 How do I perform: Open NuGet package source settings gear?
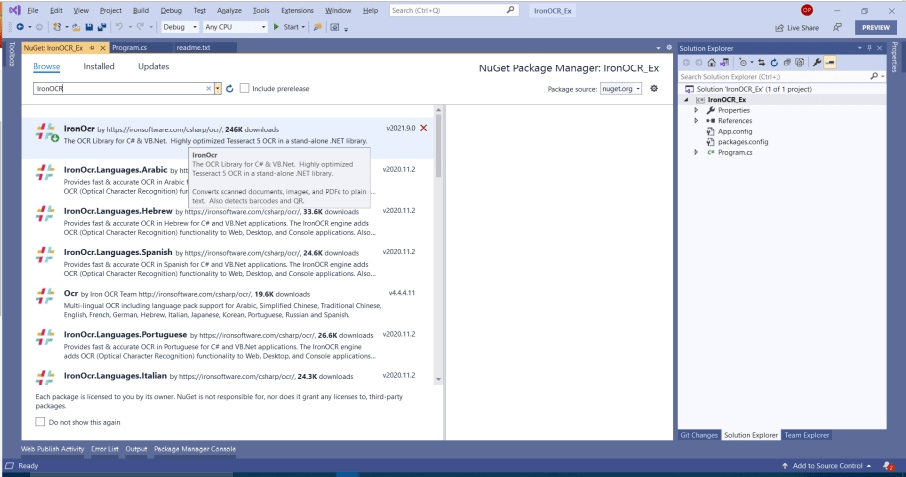click(x=654, y=88)
